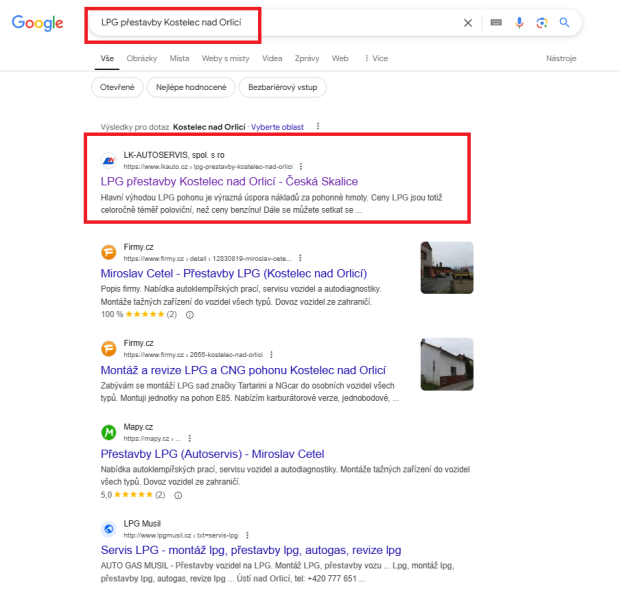Apply the Nejlépe hodnocené filter chip
Image resolution: width=619 pixels, height=600 pixels.
pyautogui.click(x=191, y=87)
